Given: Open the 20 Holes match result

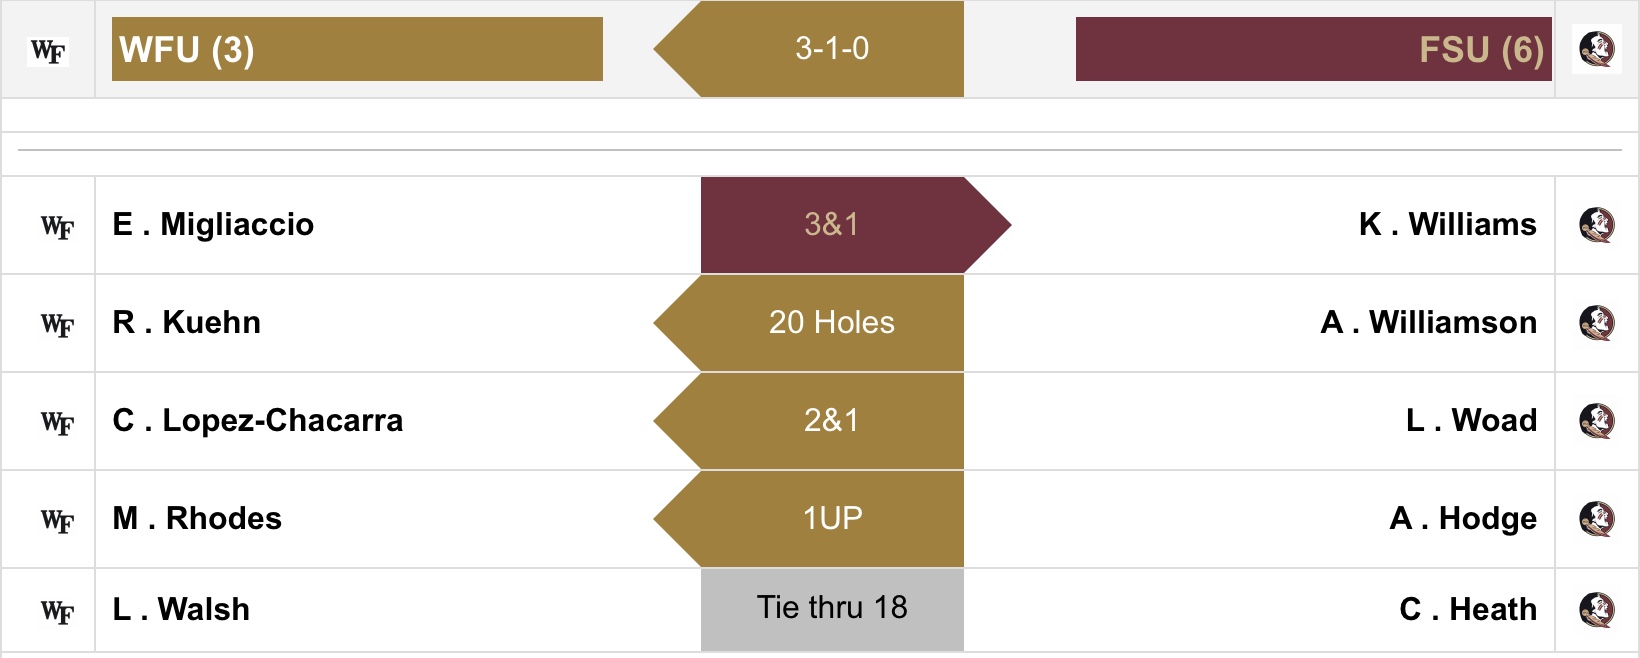Looking at the screenshot, I should tap(831, 323).
